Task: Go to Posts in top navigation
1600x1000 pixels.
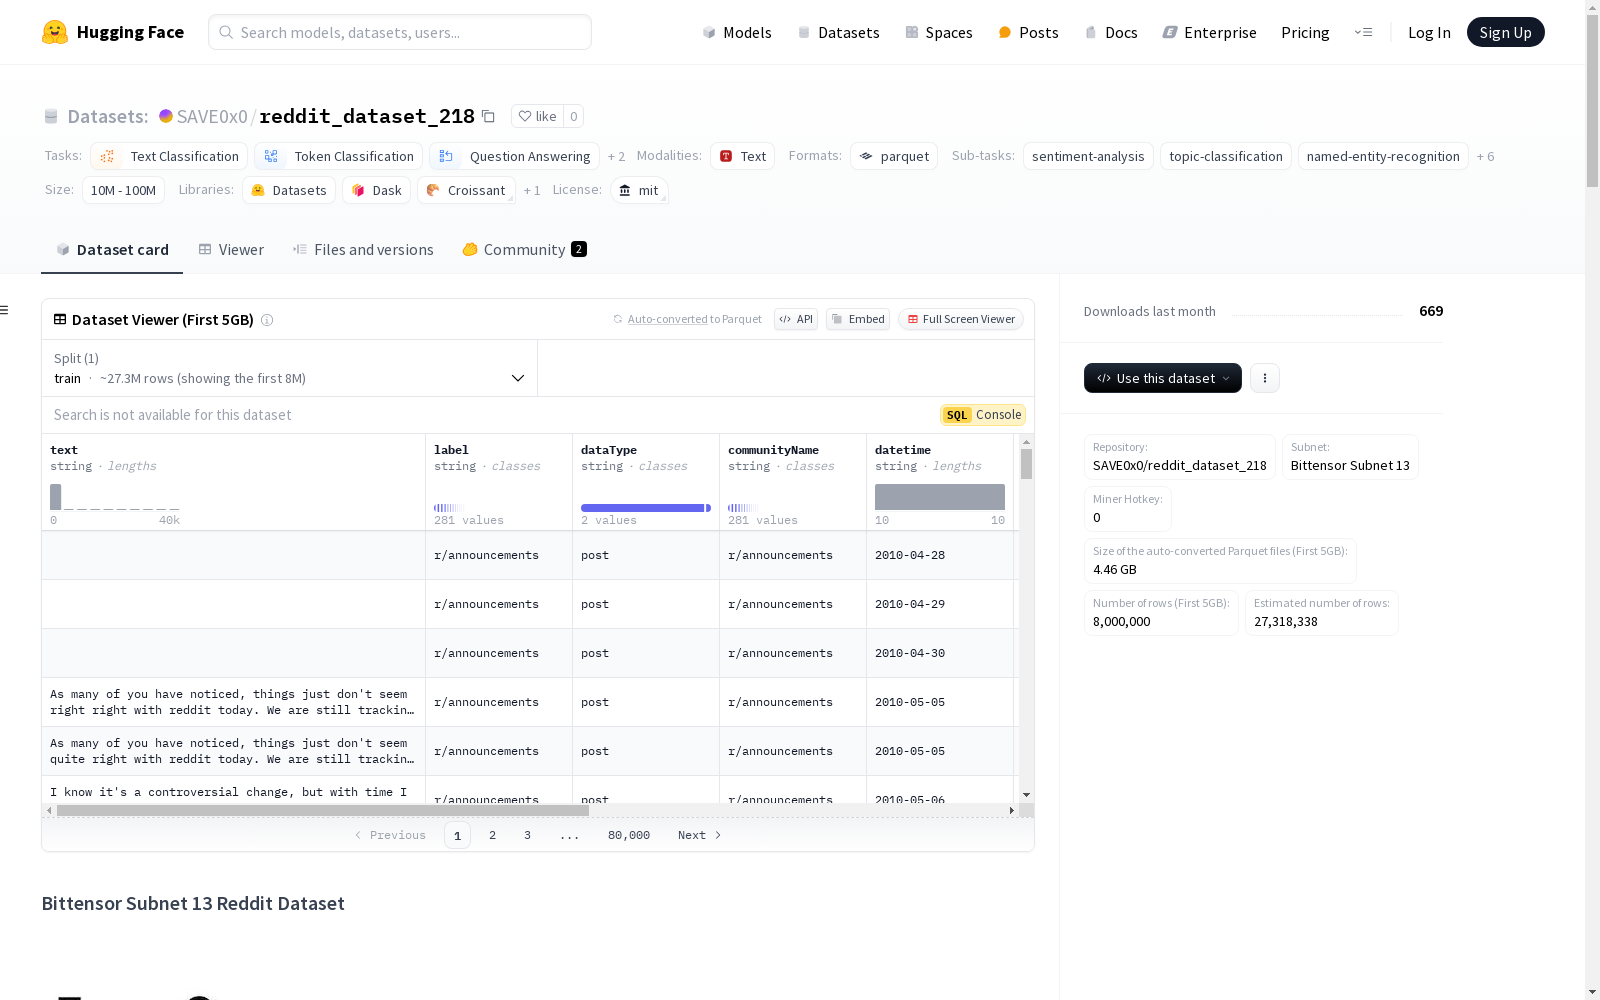Action: (1028, 32)
